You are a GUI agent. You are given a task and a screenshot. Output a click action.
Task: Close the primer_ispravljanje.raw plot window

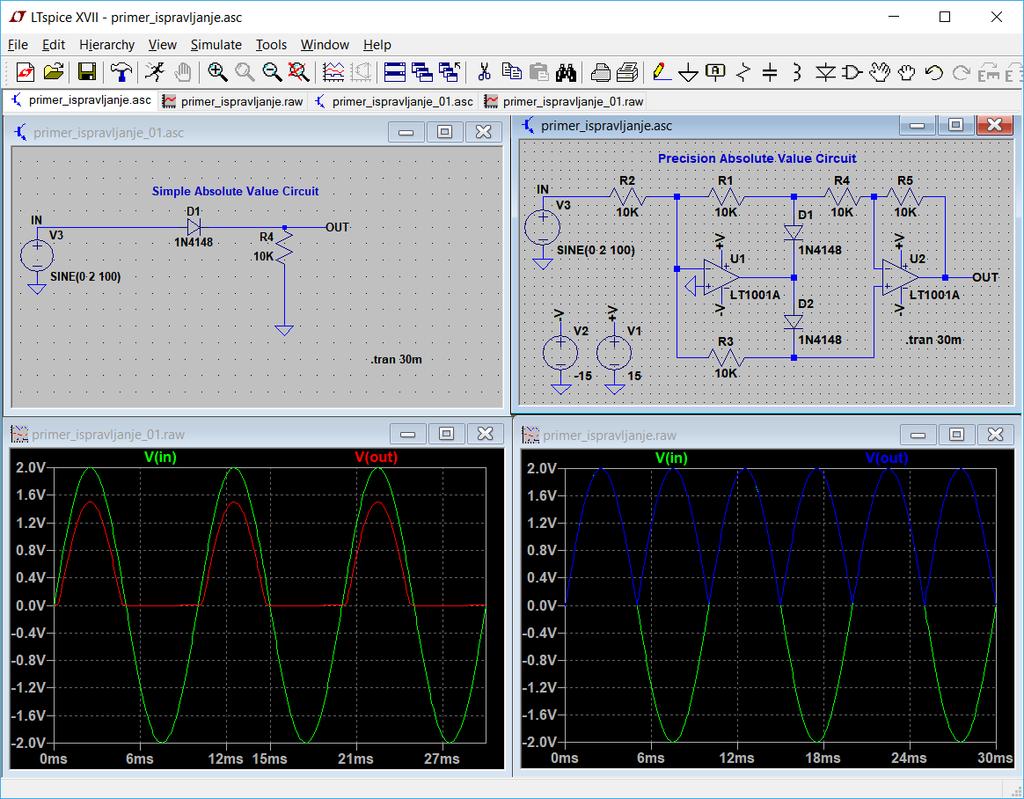click(x=995, y=434)
